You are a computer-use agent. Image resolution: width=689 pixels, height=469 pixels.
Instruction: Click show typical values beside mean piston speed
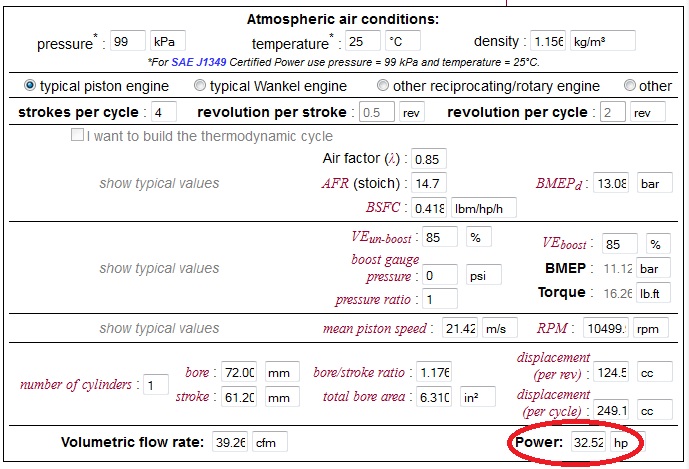pyautogui.click(x=159, y=328)
